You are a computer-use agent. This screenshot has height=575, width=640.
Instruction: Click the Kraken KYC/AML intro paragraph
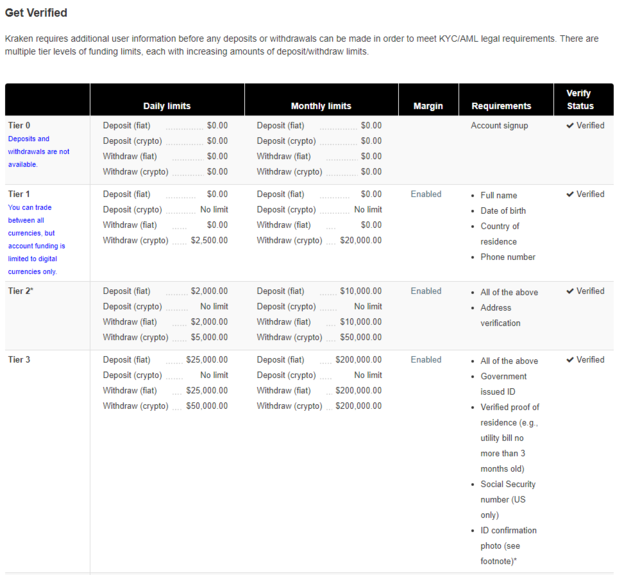[x=301, y=45]
